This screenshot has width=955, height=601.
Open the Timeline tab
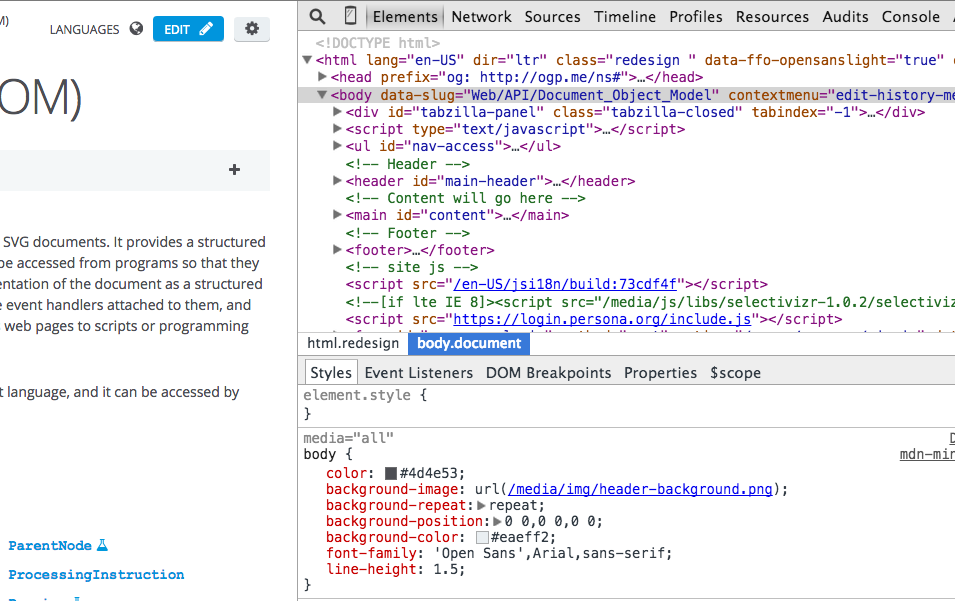[x=625, y=16]
